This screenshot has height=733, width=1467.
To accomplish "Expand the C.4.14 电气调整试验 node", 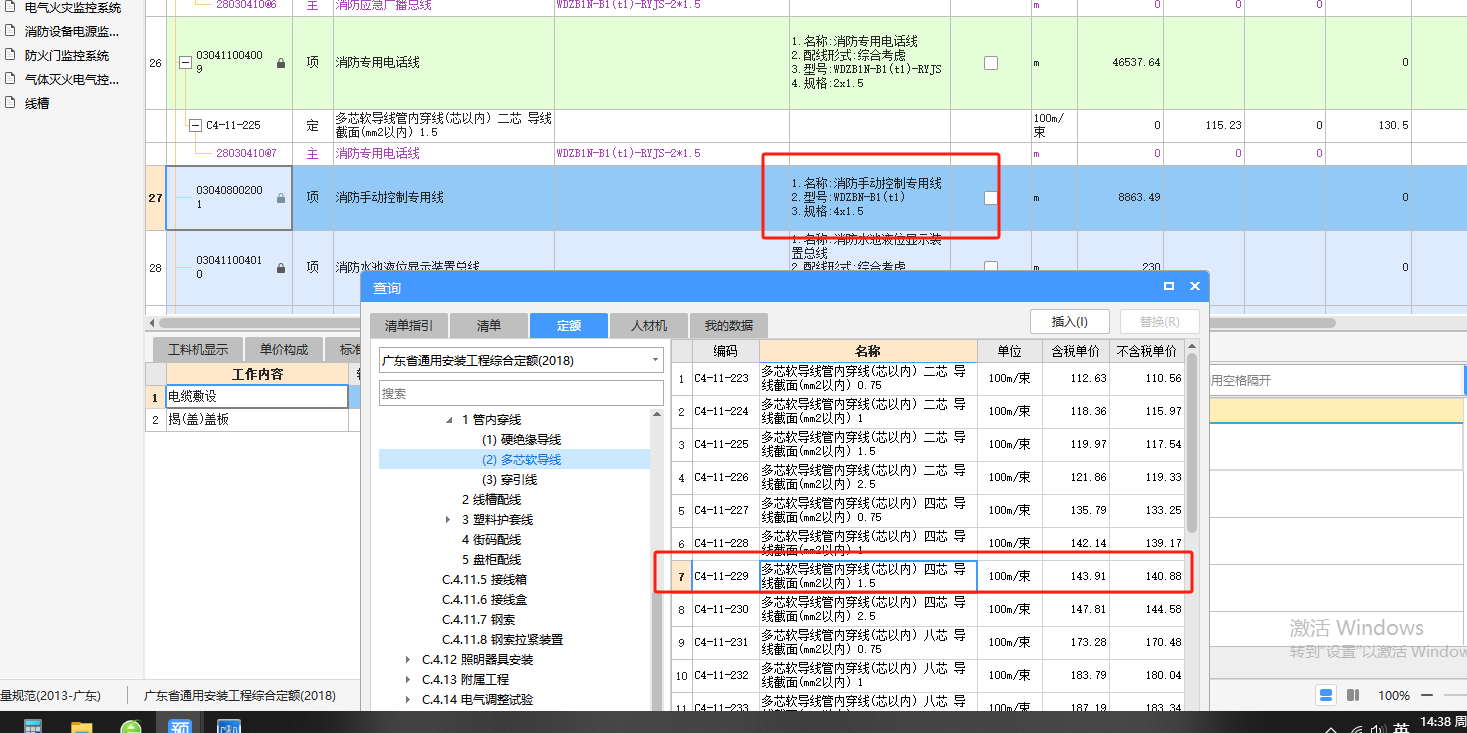I will pos(408,700).
